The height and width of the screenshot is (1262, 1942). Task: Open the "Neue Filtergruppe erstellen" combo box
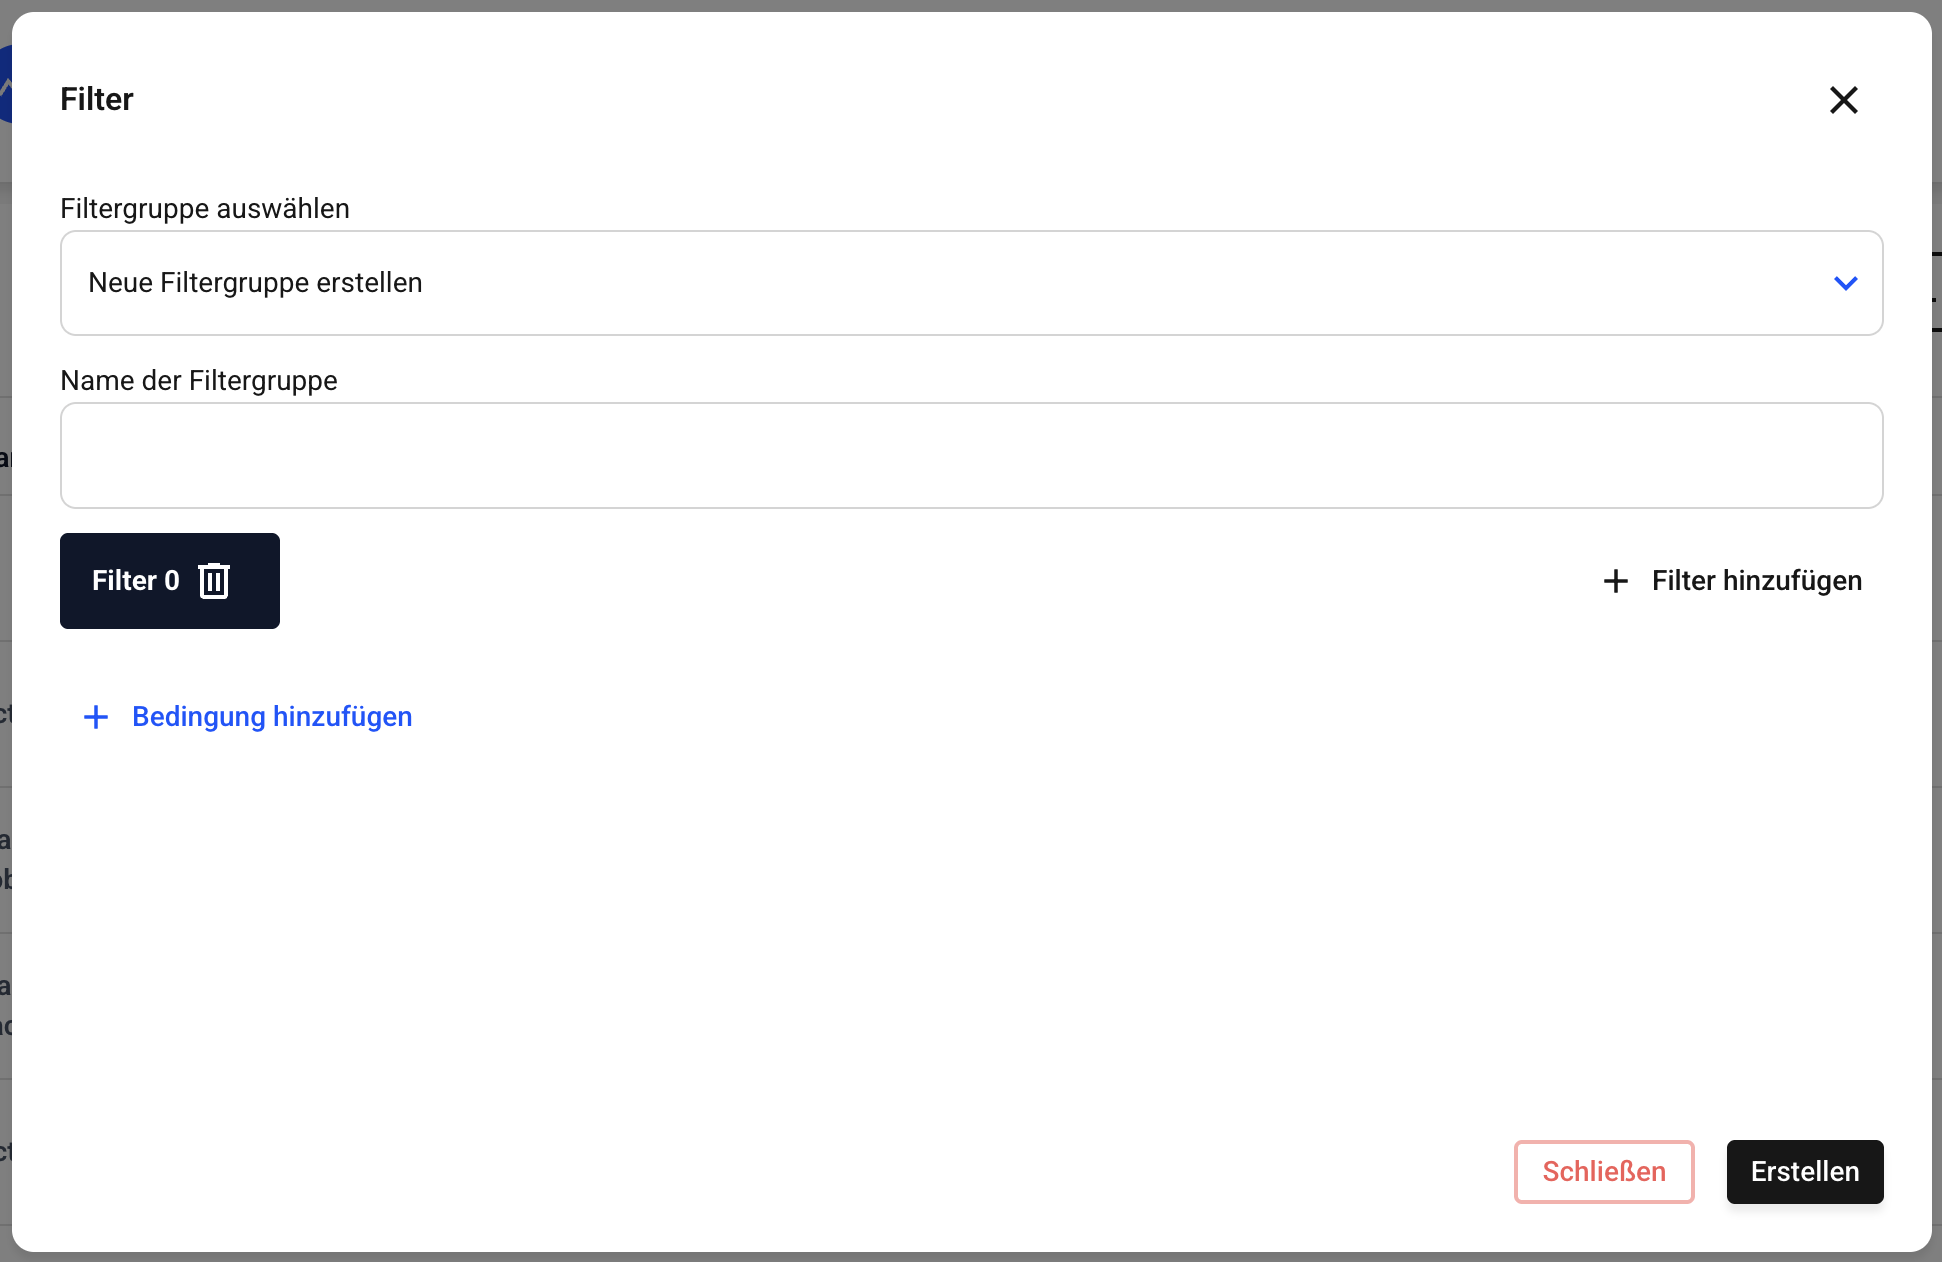970,283
